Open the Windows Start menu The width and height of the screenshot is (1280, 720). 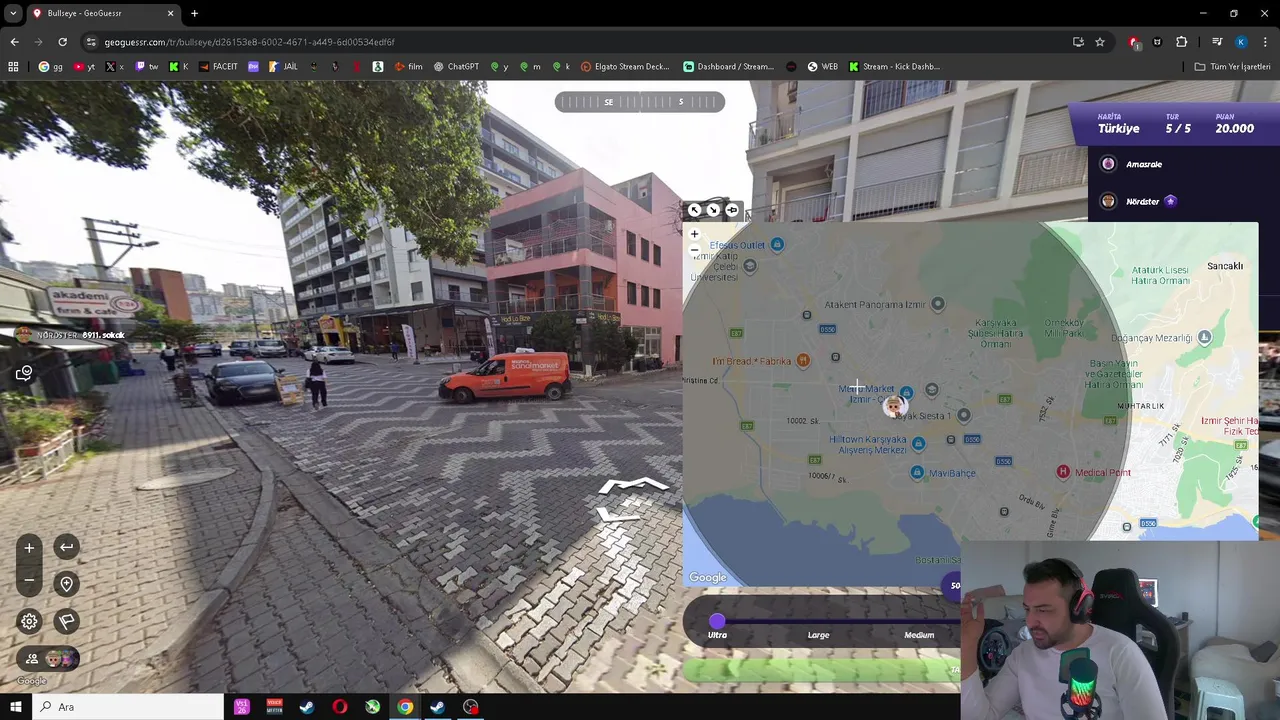coord(15,707)
